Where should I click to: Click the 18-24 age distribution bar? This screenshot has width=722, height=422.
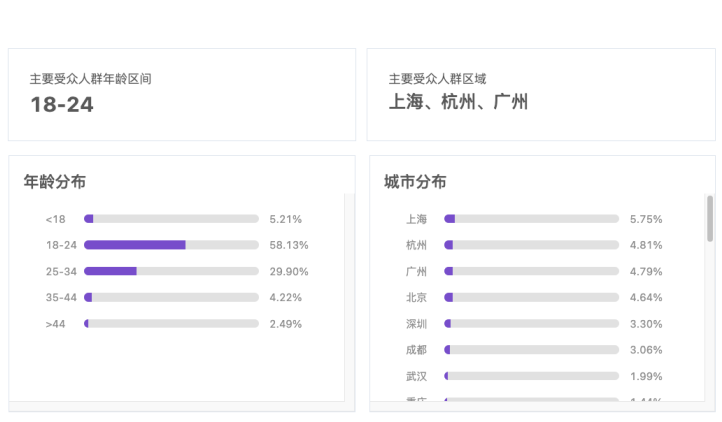coord(171,245)
